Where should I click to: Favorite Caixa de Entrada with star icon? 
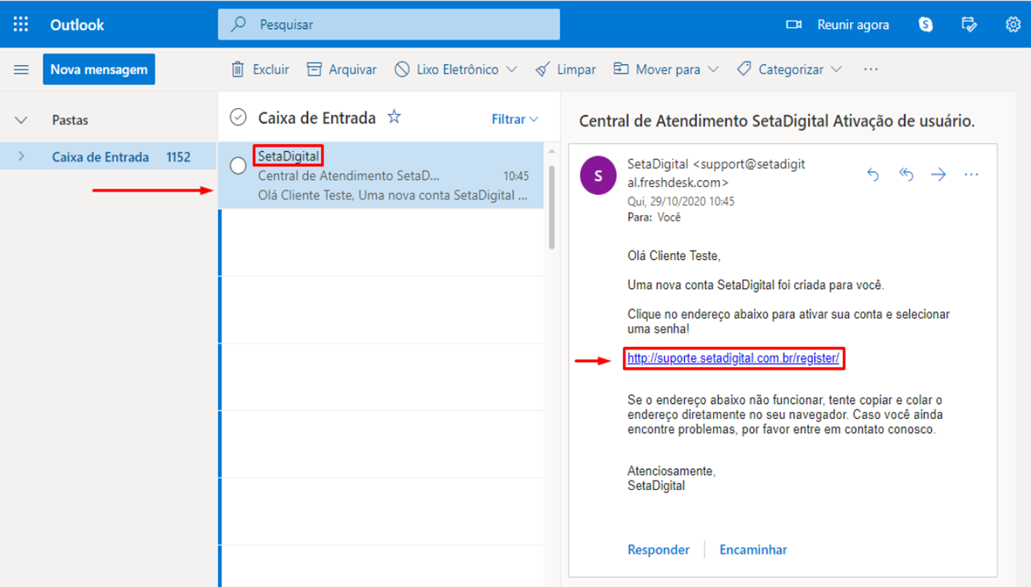[394, 117]
